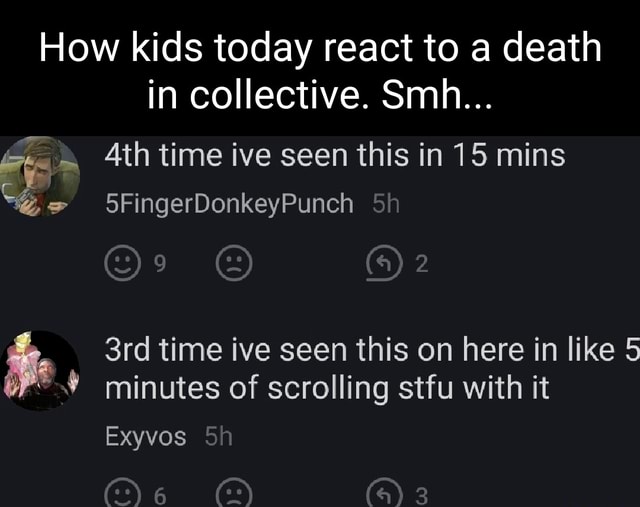This screenshot has width=640, height=507.
Task: Click the "How kids today react" caption
Action: click(x=320, y=46)
